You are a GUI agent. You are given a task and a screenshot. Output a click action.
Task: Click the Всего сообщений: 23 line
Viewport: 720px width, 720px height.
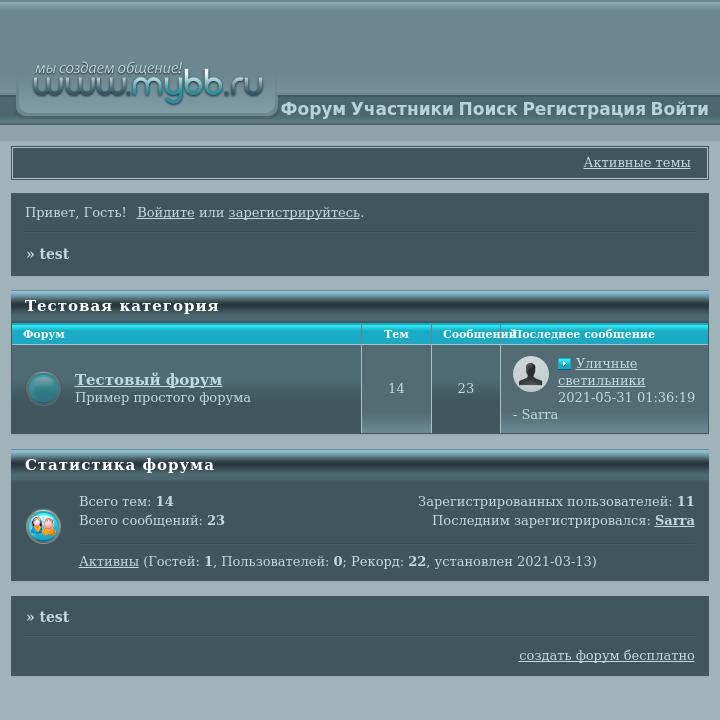pos(152,520)
